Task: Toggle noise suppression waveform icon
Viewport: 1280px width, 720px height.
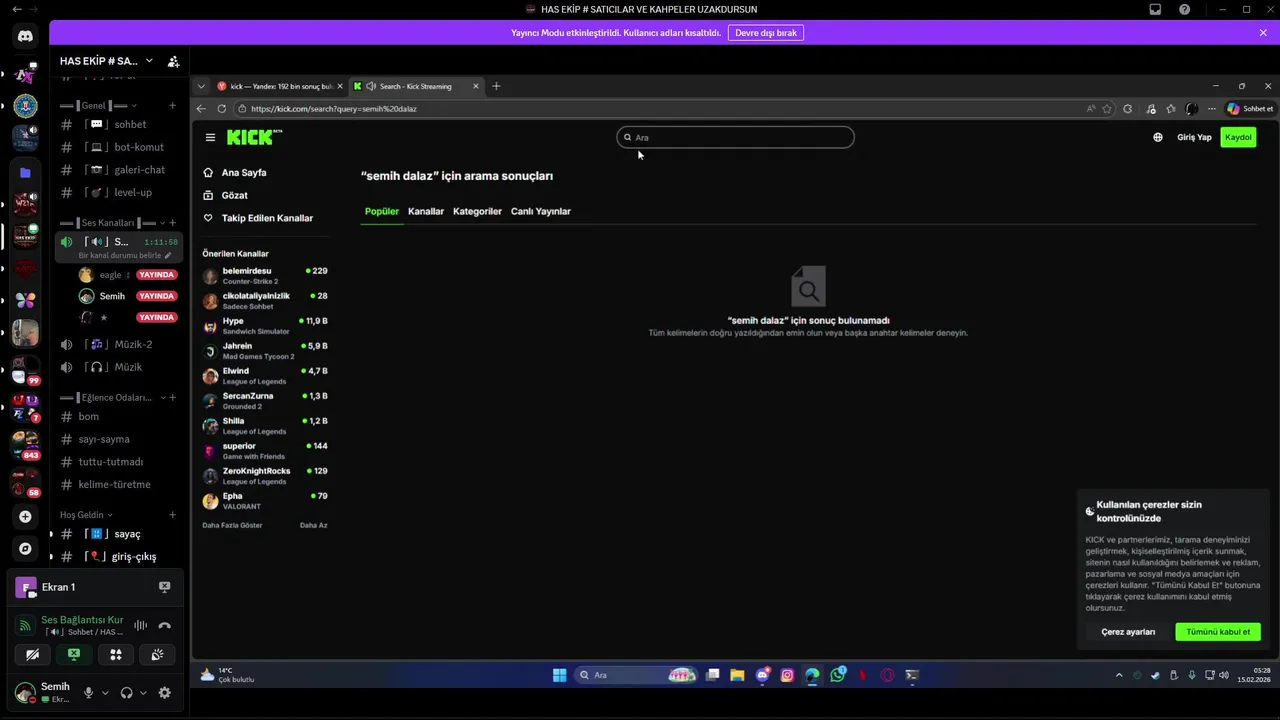Action: (141, 626)
